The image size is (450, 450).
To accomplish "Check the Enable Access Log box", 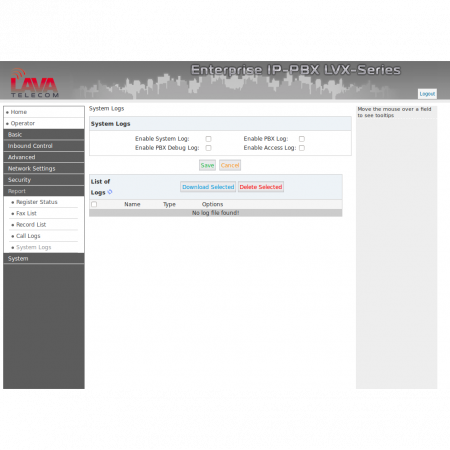I will 302,148.
